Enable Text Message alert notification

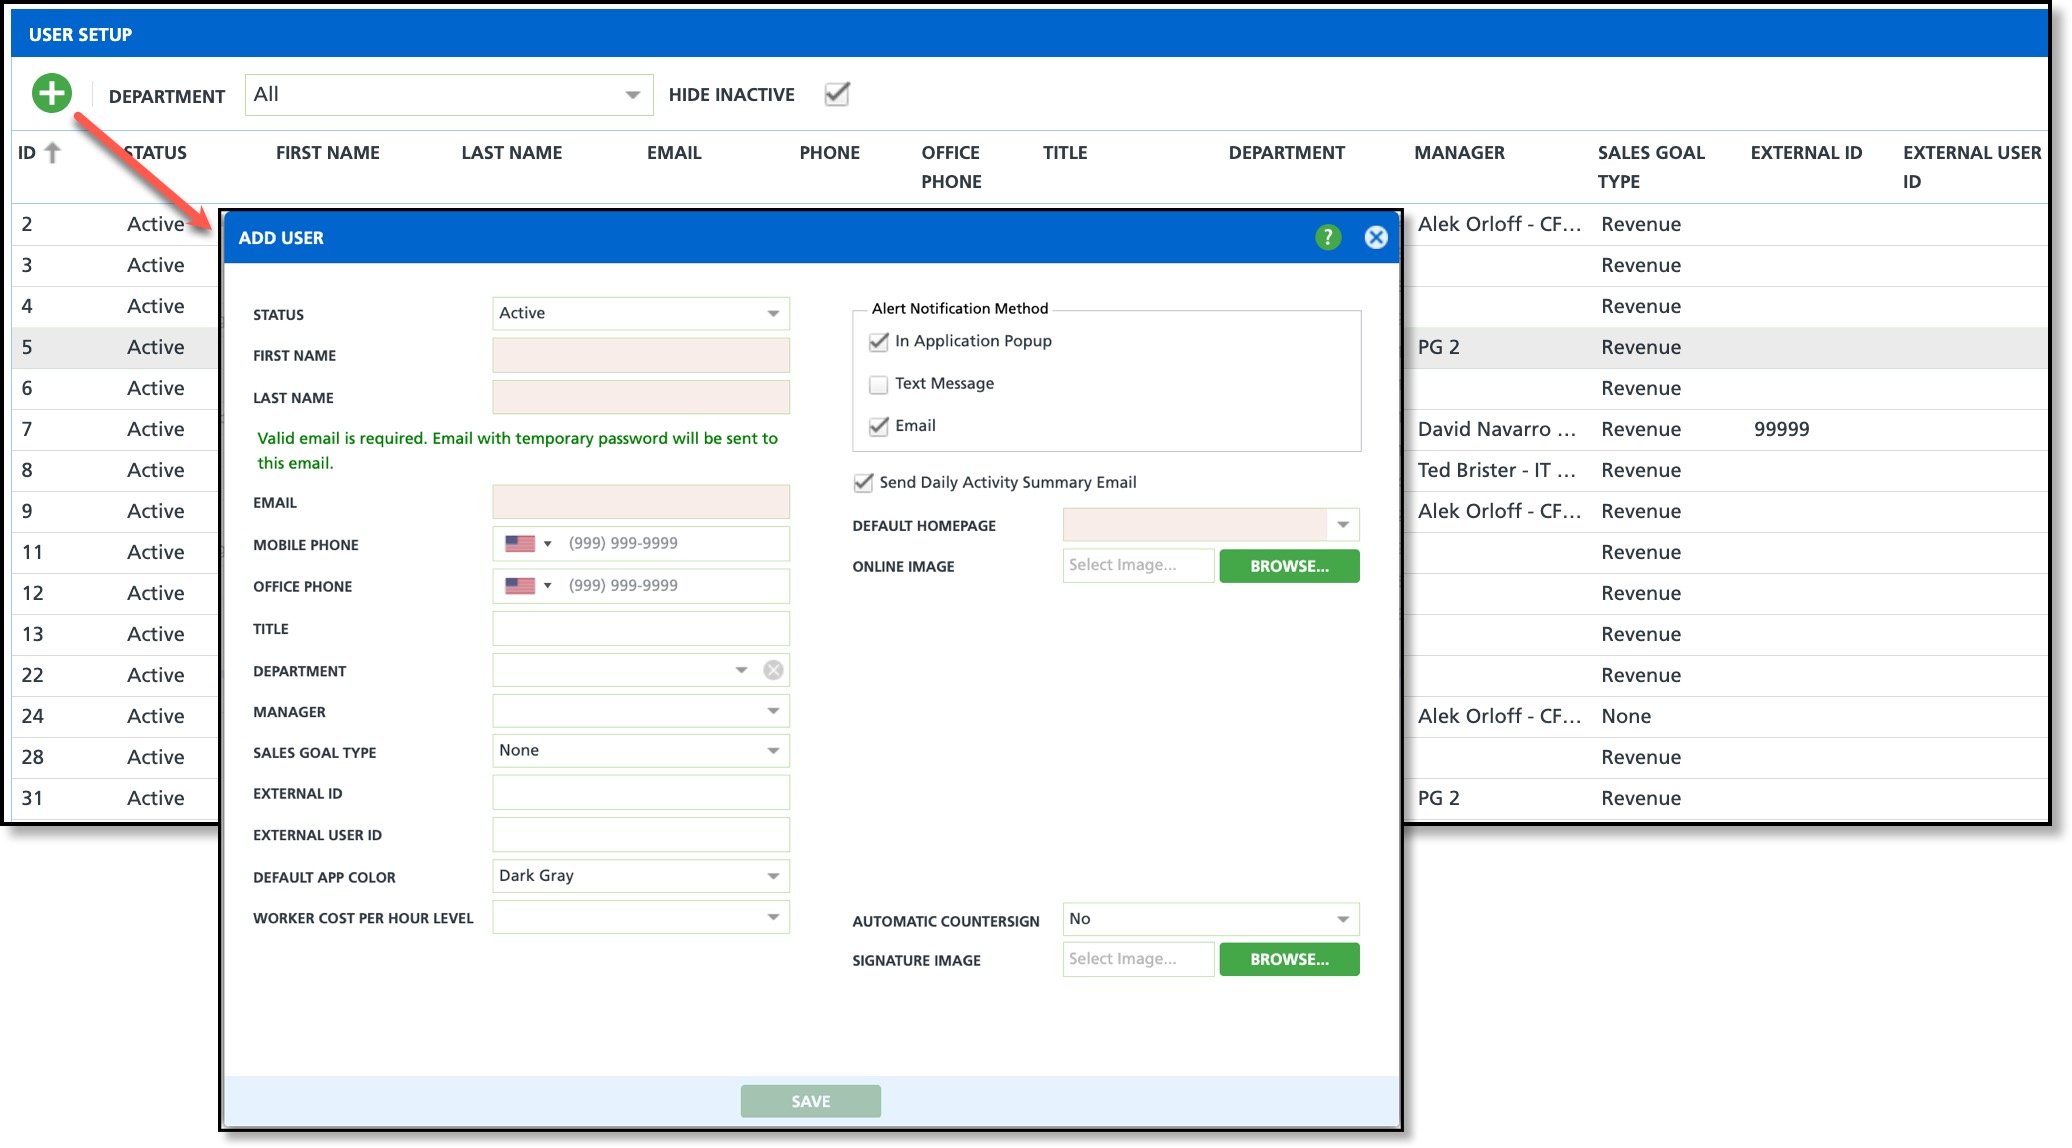click(x=879, y=384)
